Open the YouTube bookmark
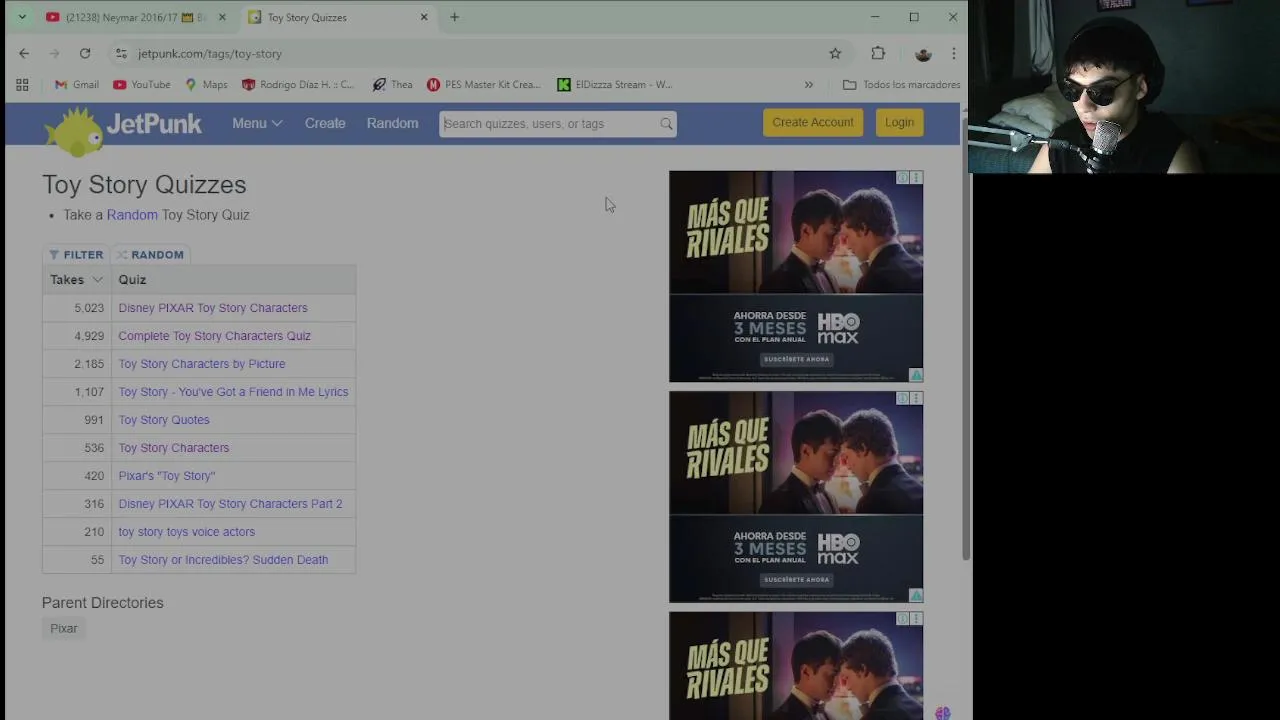This screenshot has height=720, width=1280. pos(141,85)
